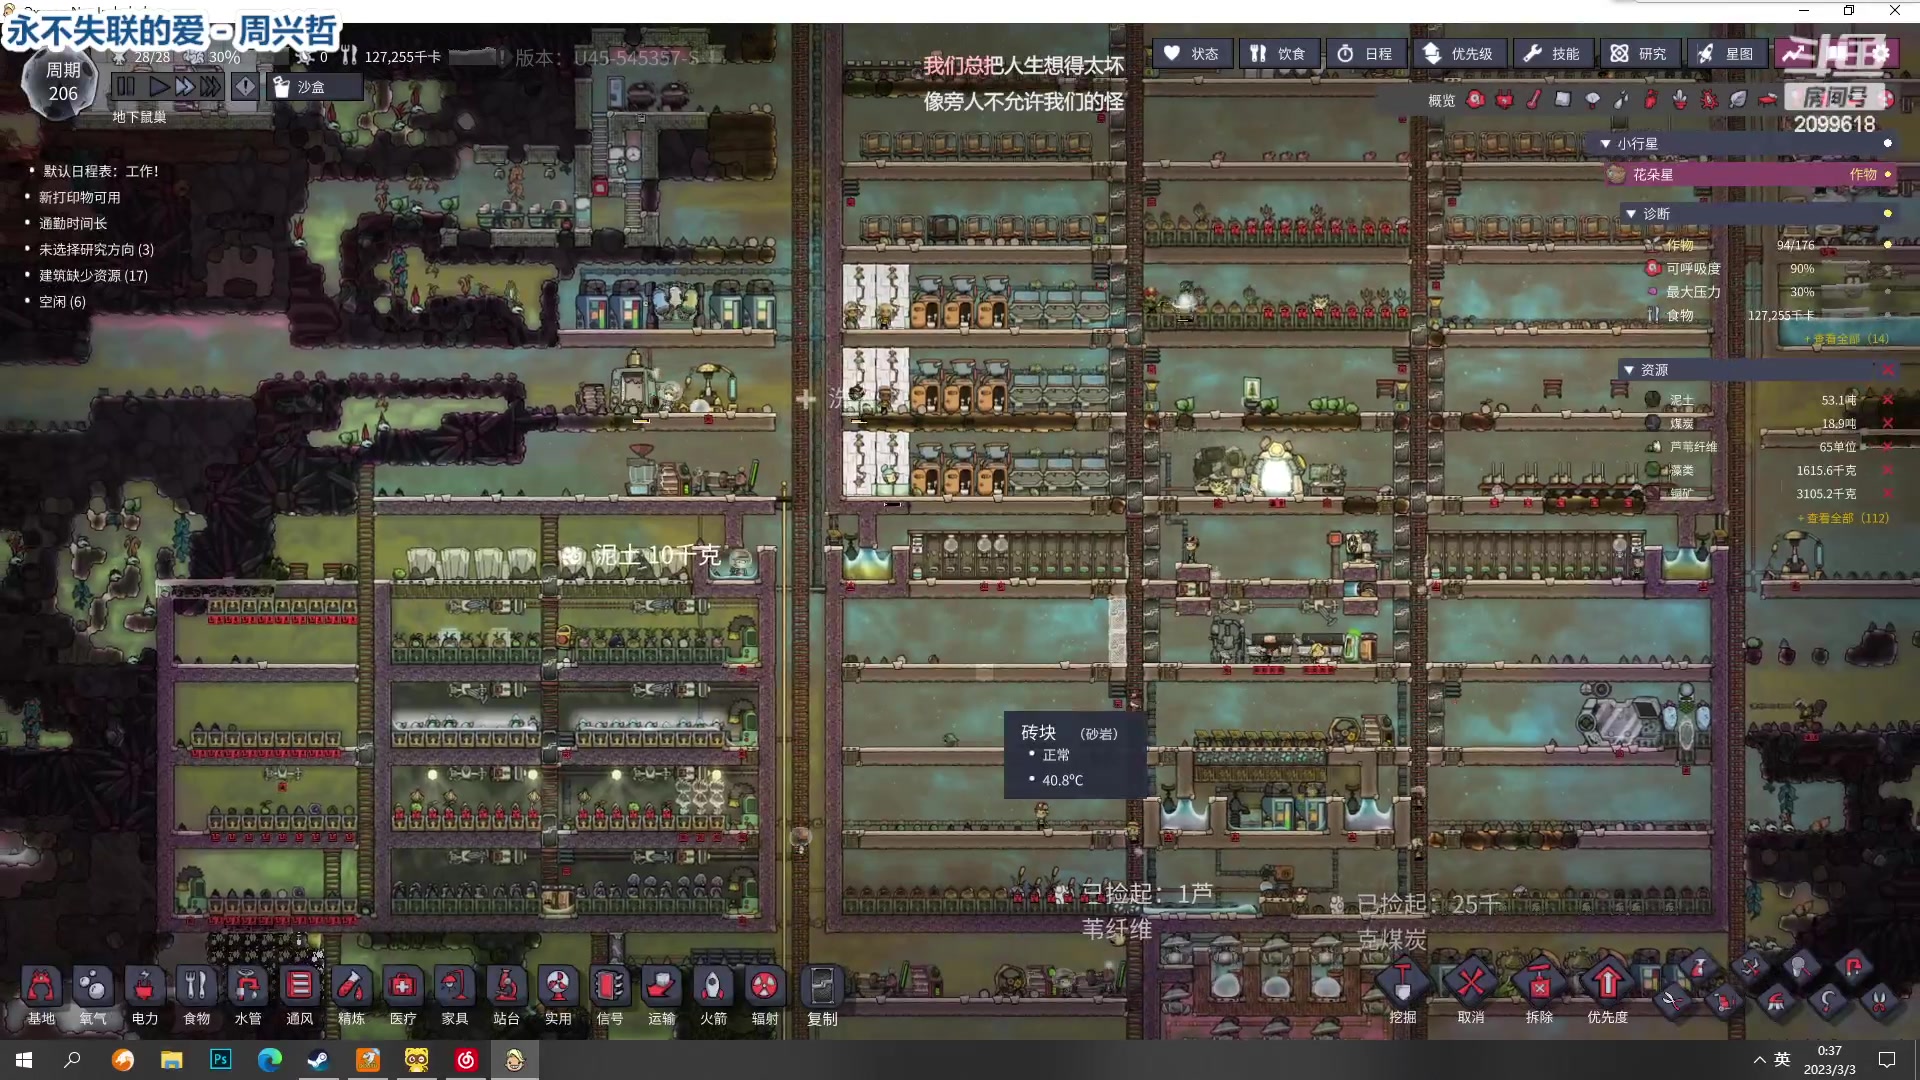Open the 电力 (Power) build menu
Viewport: 1920px width, 1080px height.
click(x=144, y=987)
